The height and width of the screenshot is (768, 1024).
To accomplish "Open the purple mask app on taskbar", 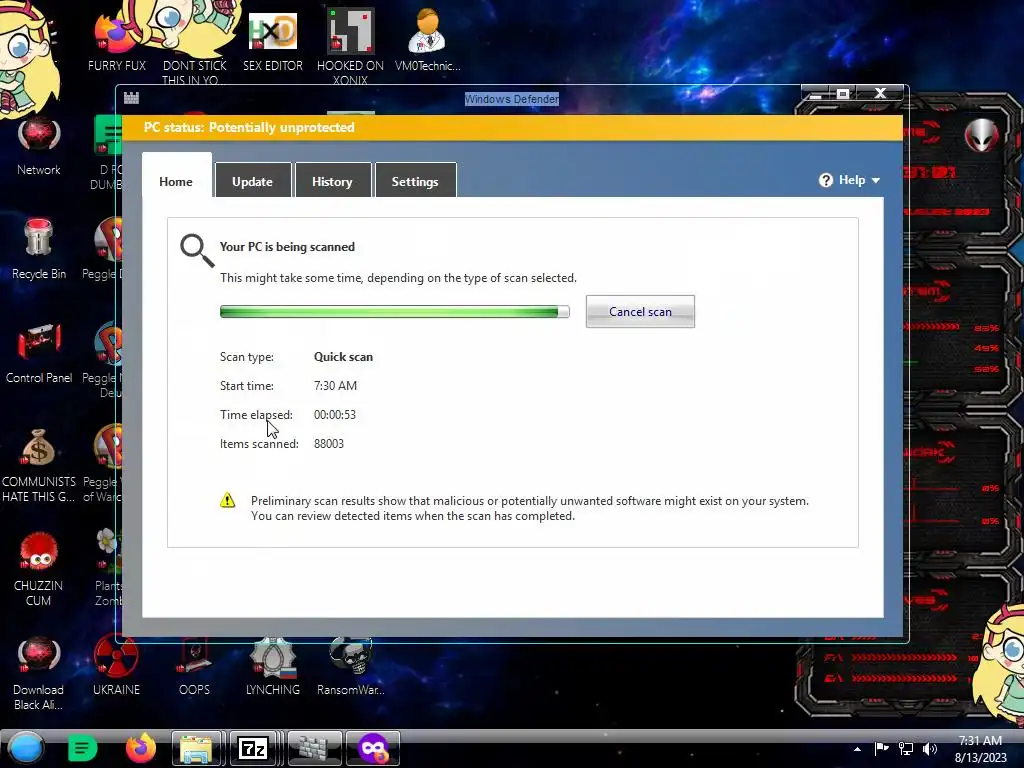I will (x=373, y=748).
